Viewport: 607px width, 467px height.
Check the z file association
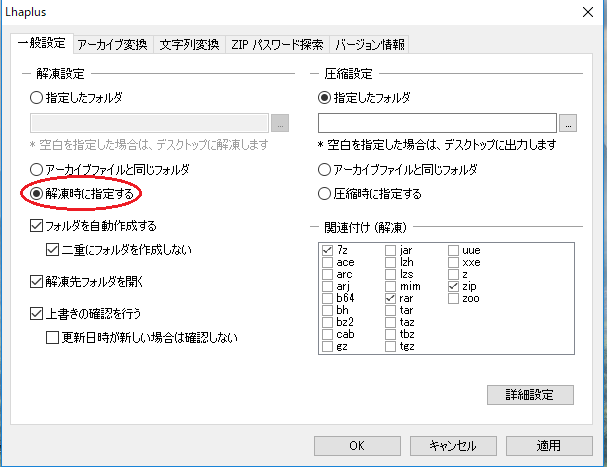tap(453, 274)
